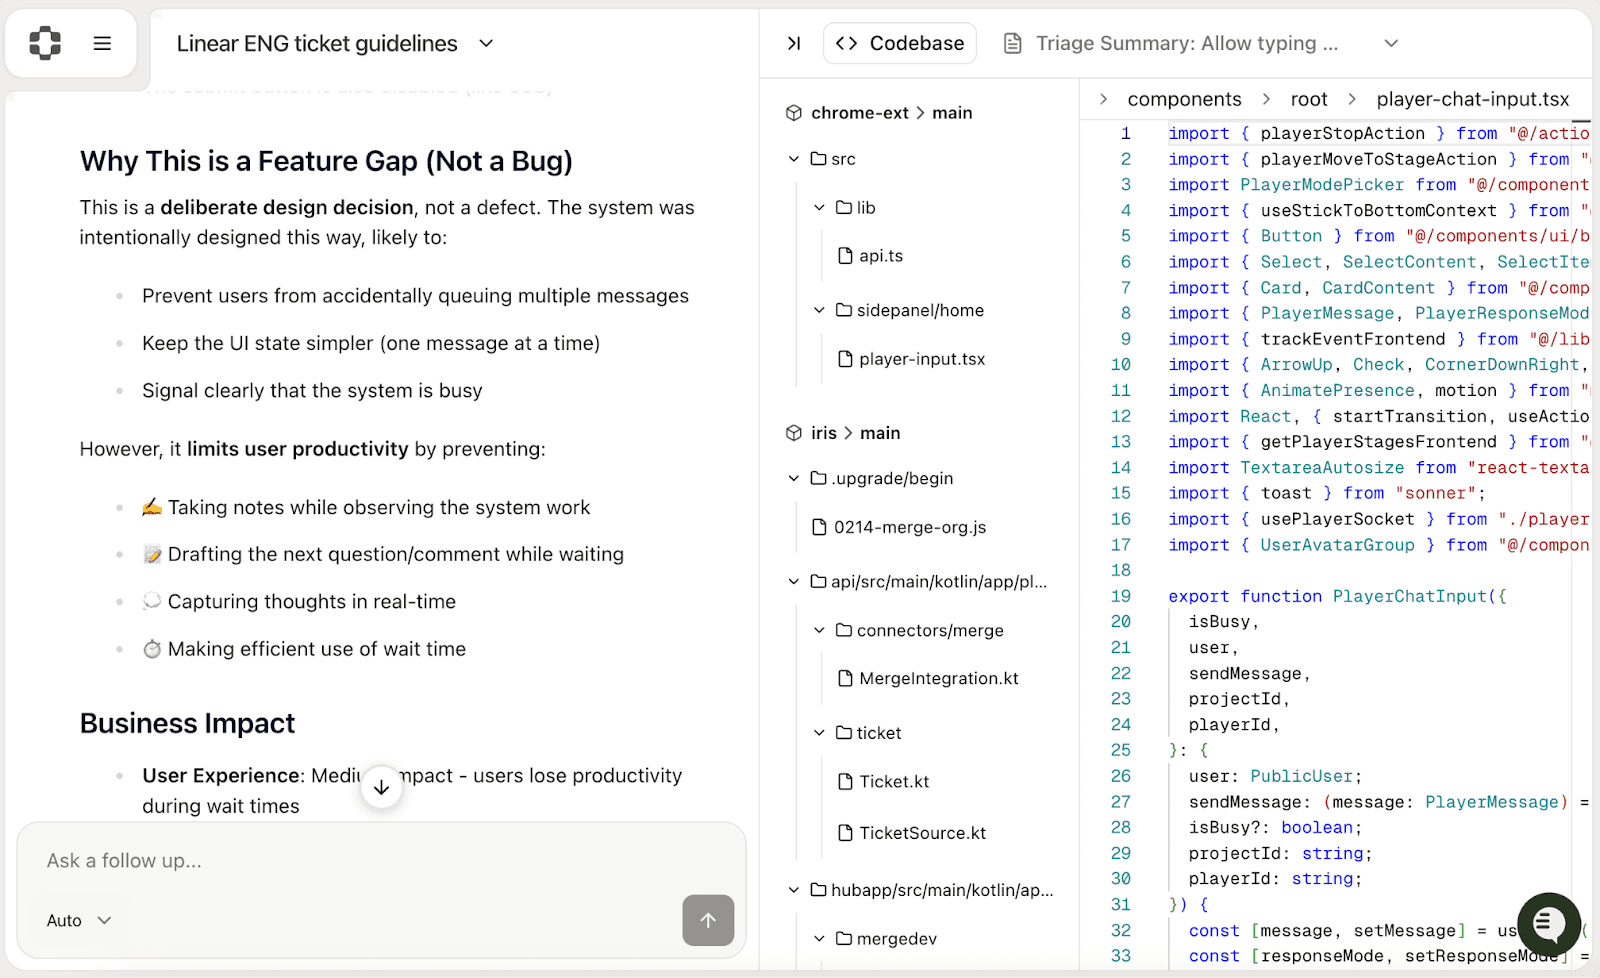Open the MergeIntegration.kt file

pos(938,679)
